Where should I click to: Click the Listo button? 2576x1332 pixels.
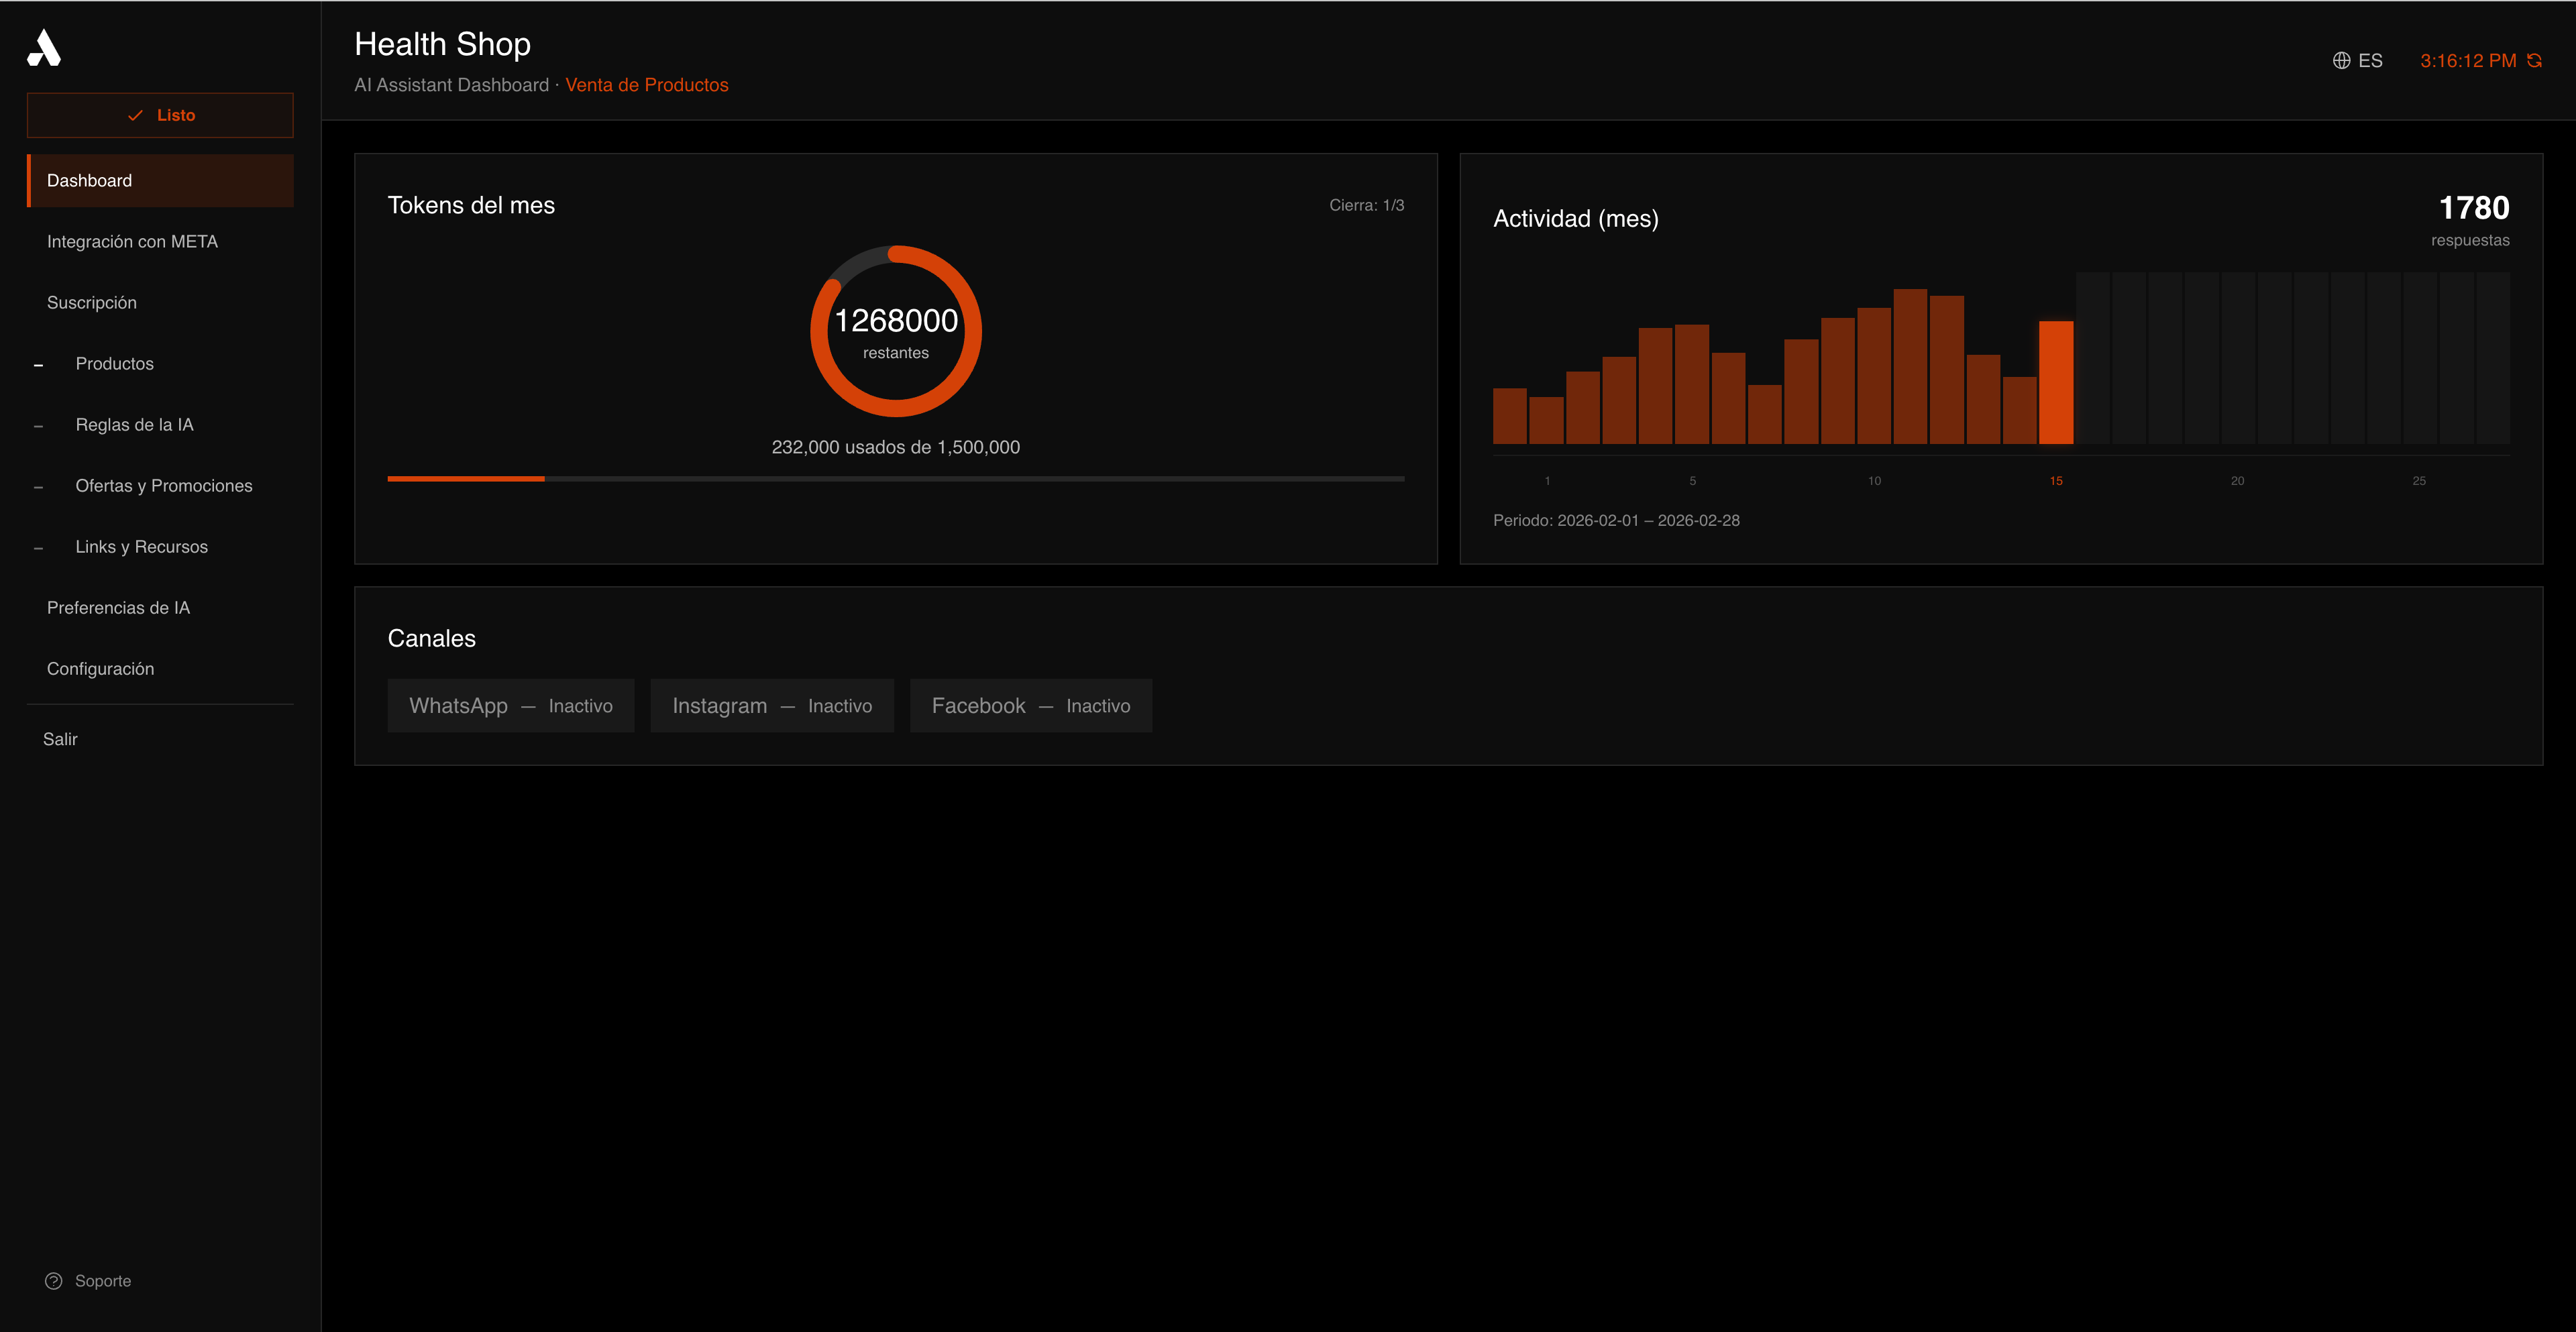click(x=160, y=114)
